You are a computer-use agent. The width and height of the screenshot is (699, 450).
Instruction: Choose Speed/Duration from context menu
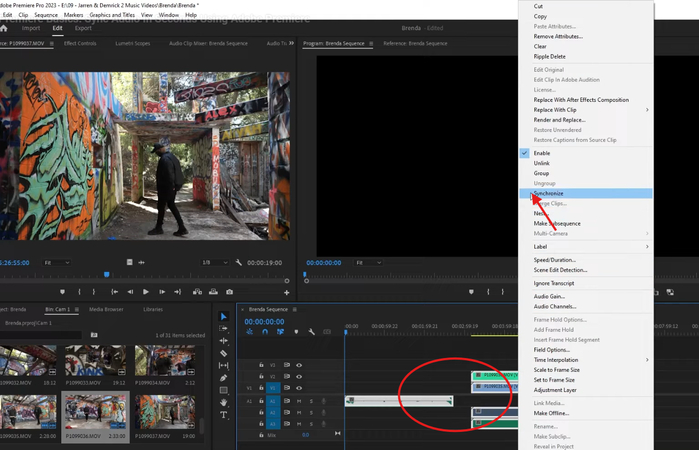[586, 260]
